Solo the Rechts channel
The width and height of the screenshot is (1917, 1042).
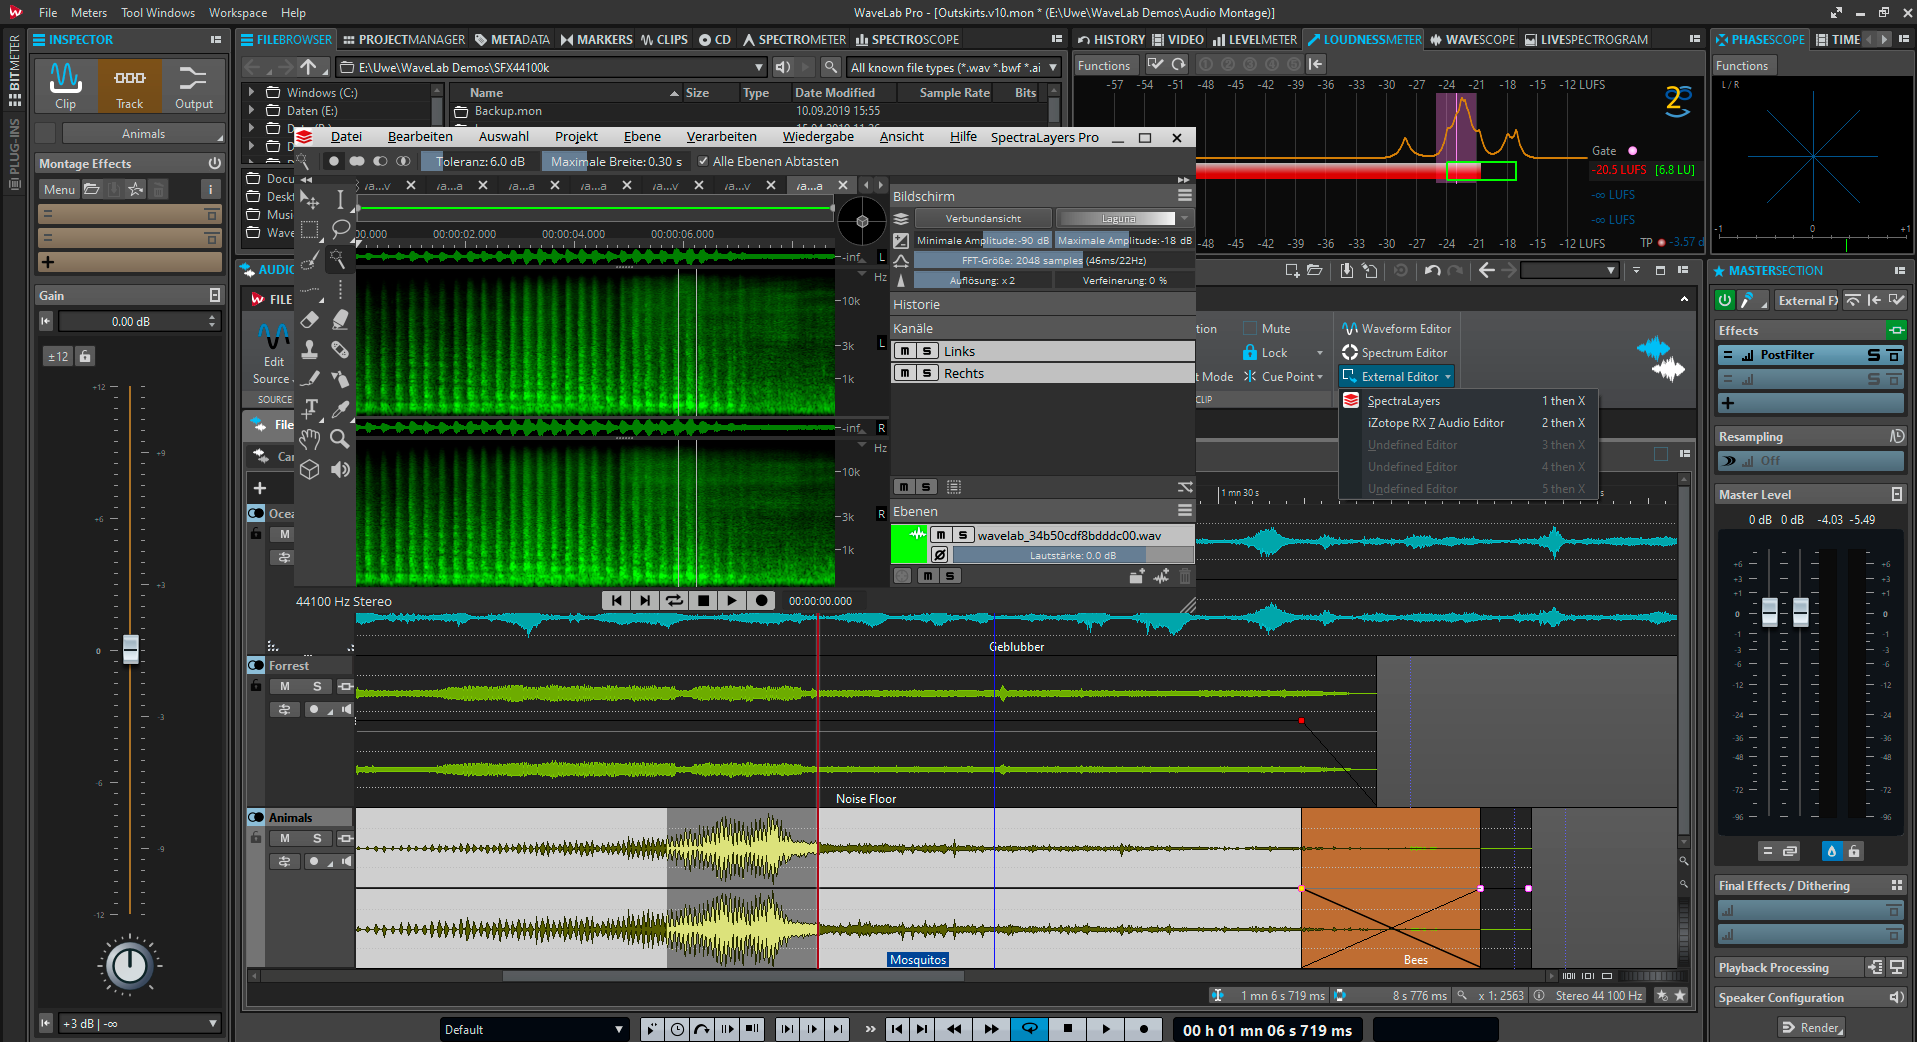point(927,373)
